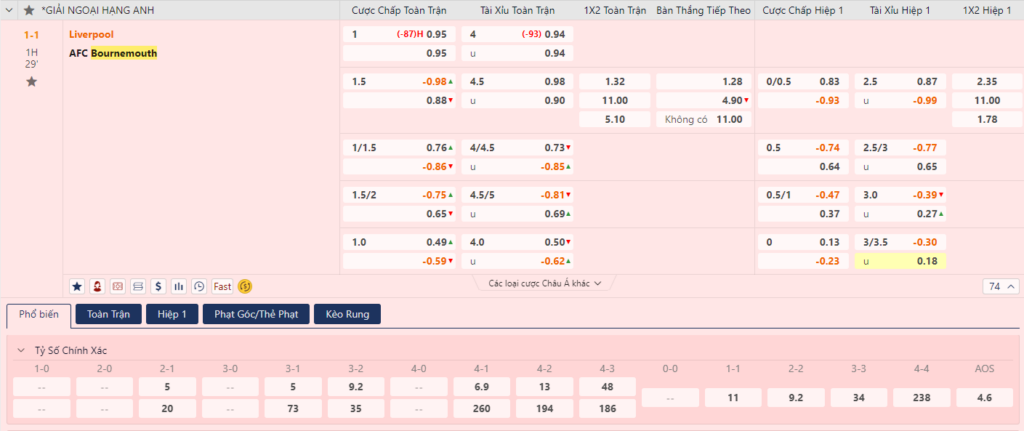Click the blue star icon in match toolbar

point(78,286)
